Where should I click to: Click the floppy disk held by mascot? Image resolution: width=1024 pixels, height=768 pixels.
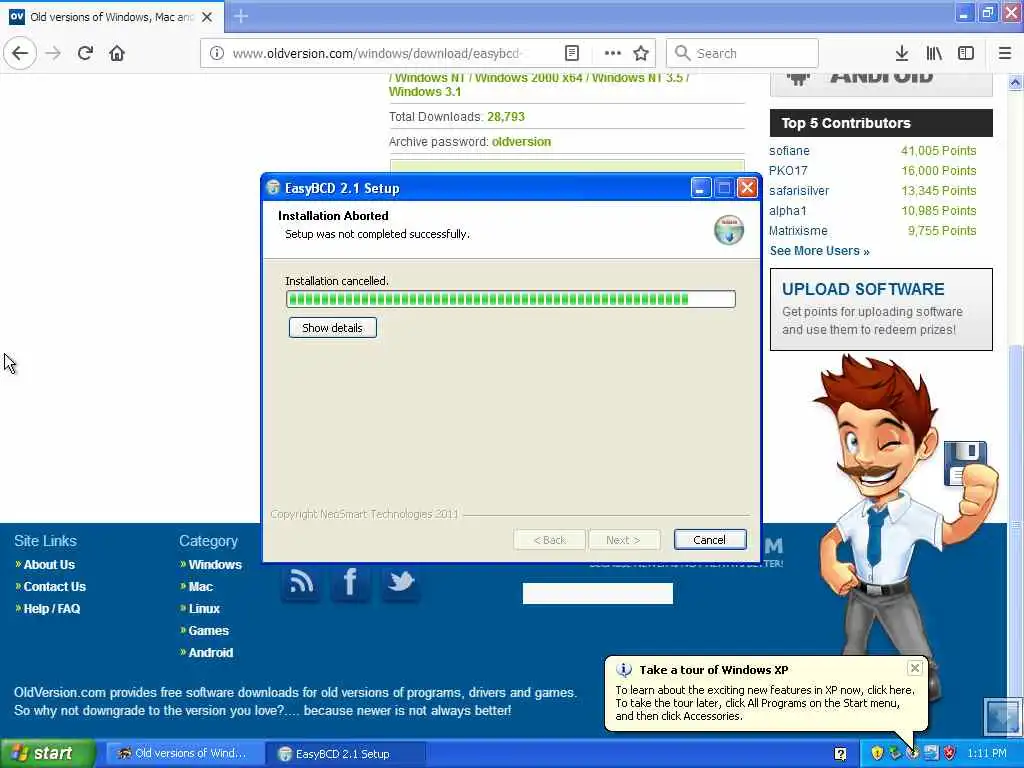point(965,462)
